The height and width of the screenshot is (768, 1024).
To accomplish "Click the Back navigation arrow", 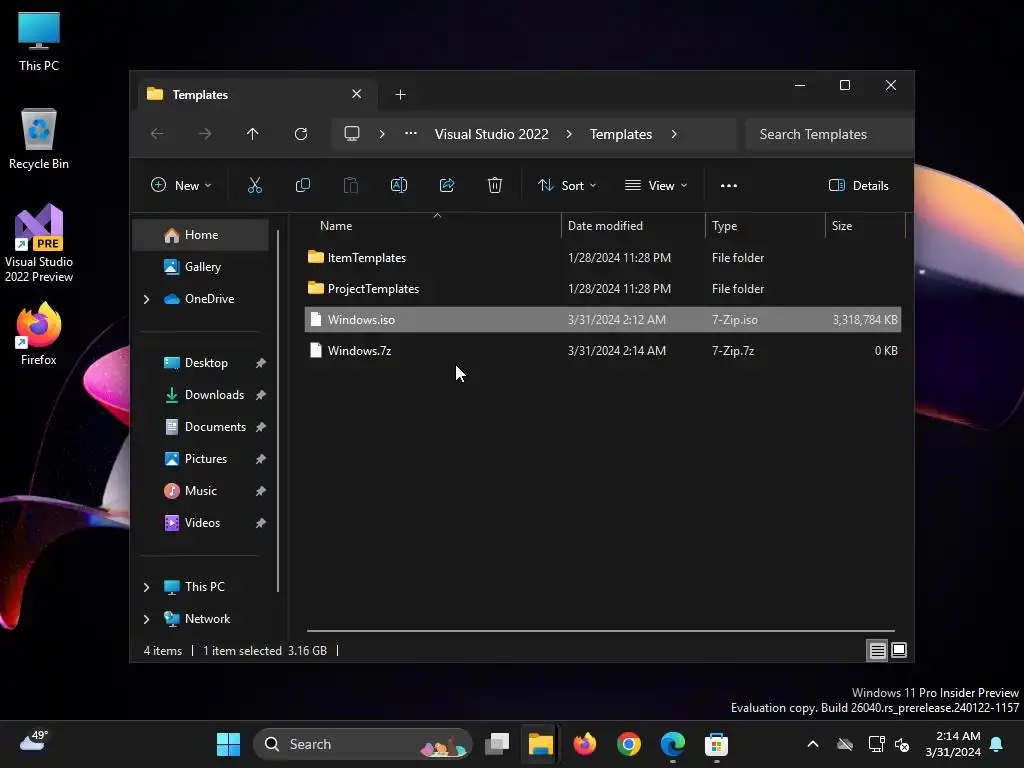I will [x=157, y=134].
